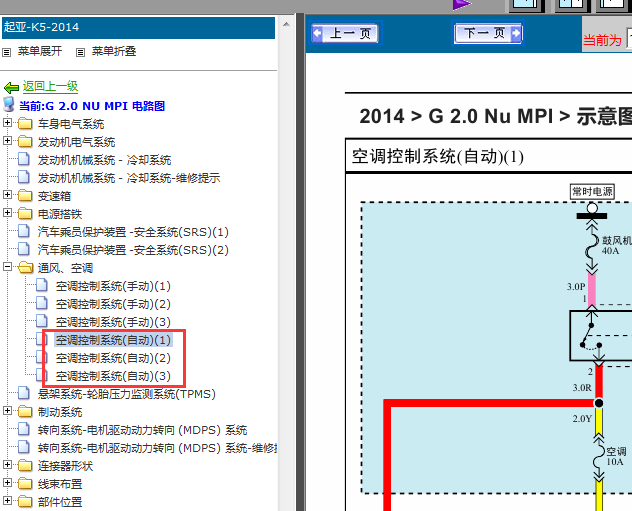Viewport: 632px width, 511px height.
Task: Open 空调控制系统(自动)(2) diagram
Action: pyautogui.click(x=113, y=358)
